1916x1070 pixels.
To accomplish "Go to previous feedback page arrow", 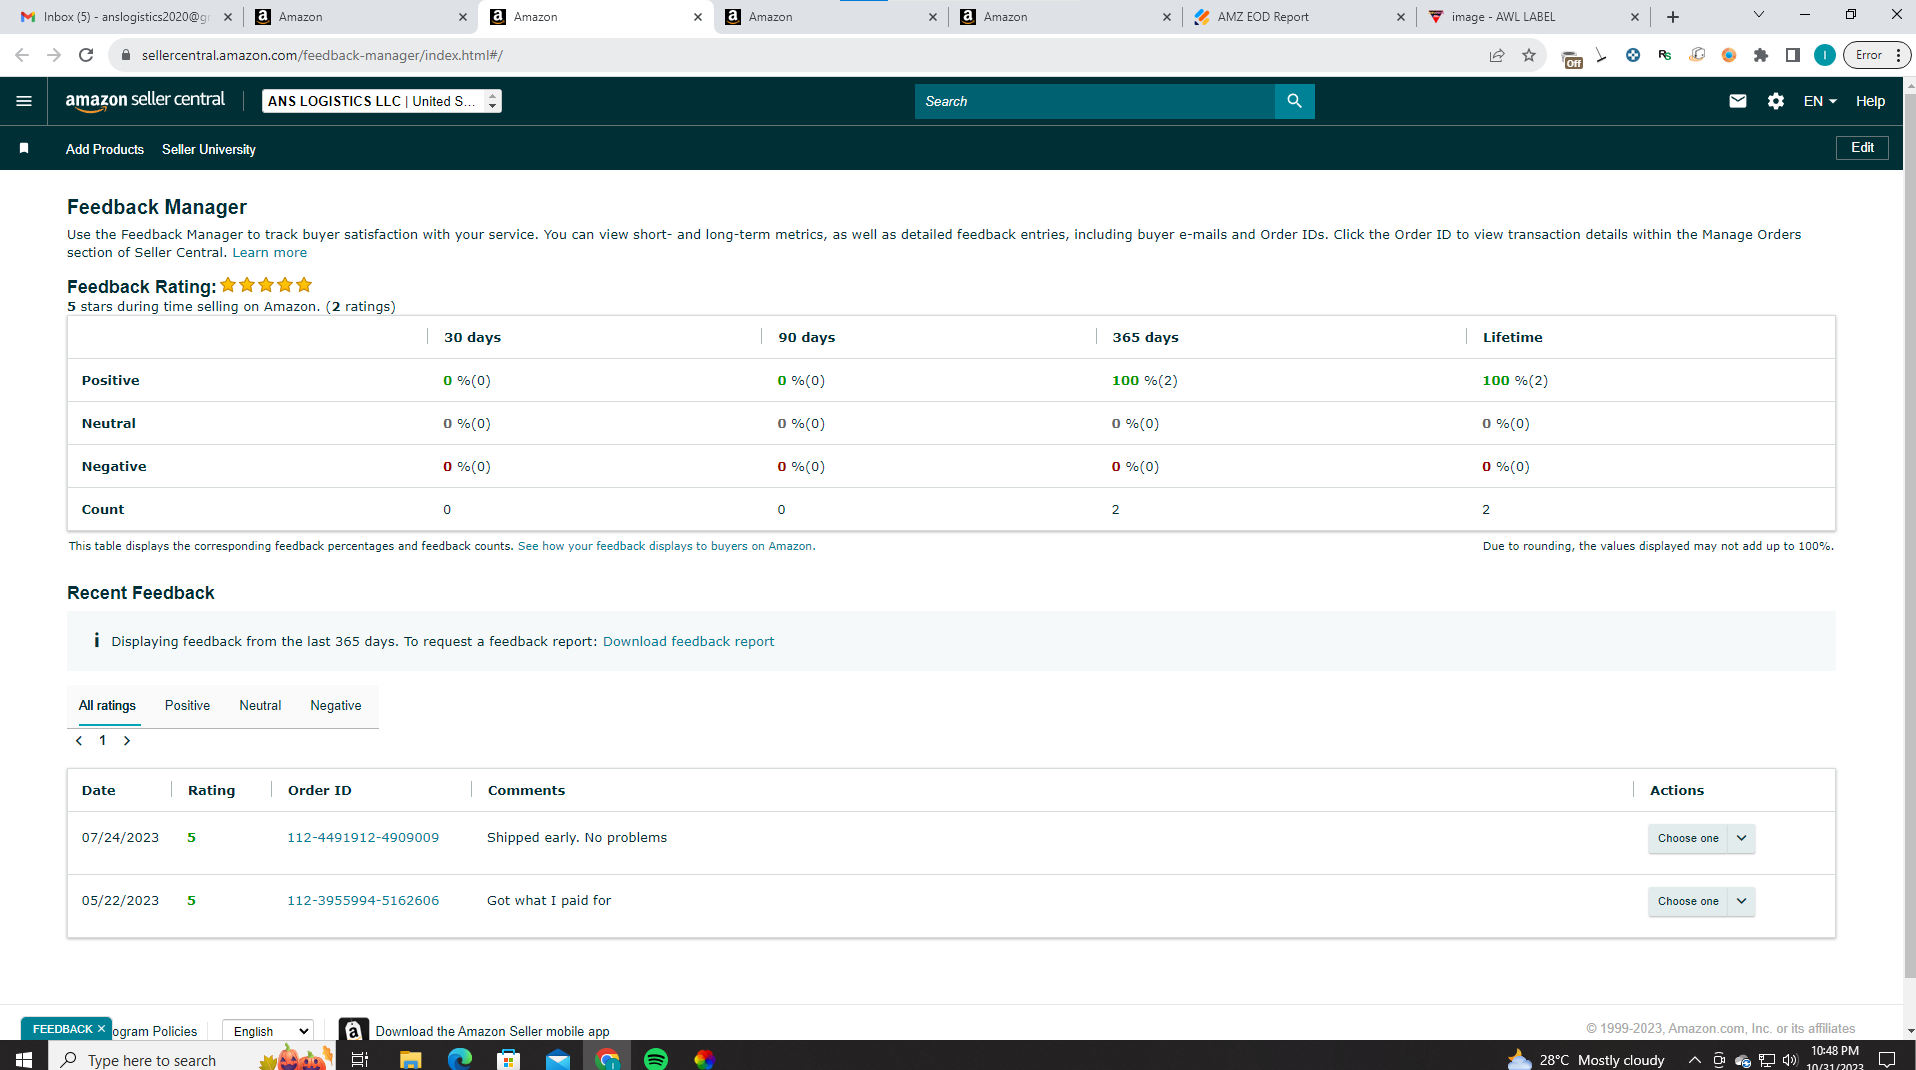I will tap(79, 740).
